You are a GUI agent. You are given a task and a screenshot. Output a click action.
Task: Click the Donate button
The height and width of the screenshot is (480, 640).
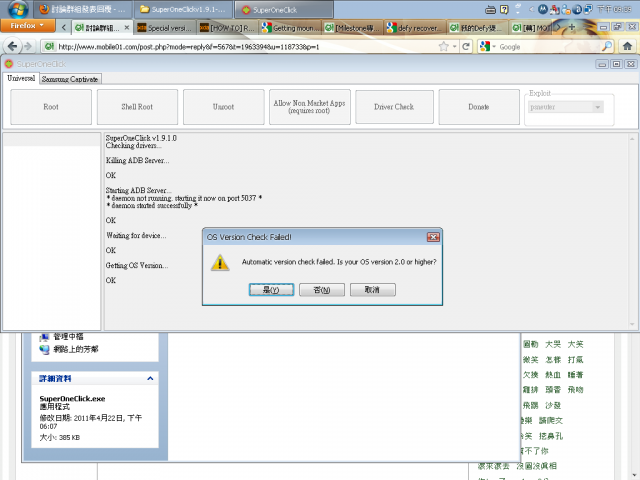479,107
